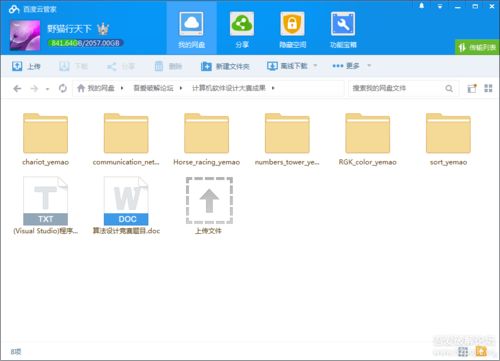Expand the arrow after second breadcrumb folder
Image resolution: width=500 pixels, height=361 pixels.
[x=181, y=88]
